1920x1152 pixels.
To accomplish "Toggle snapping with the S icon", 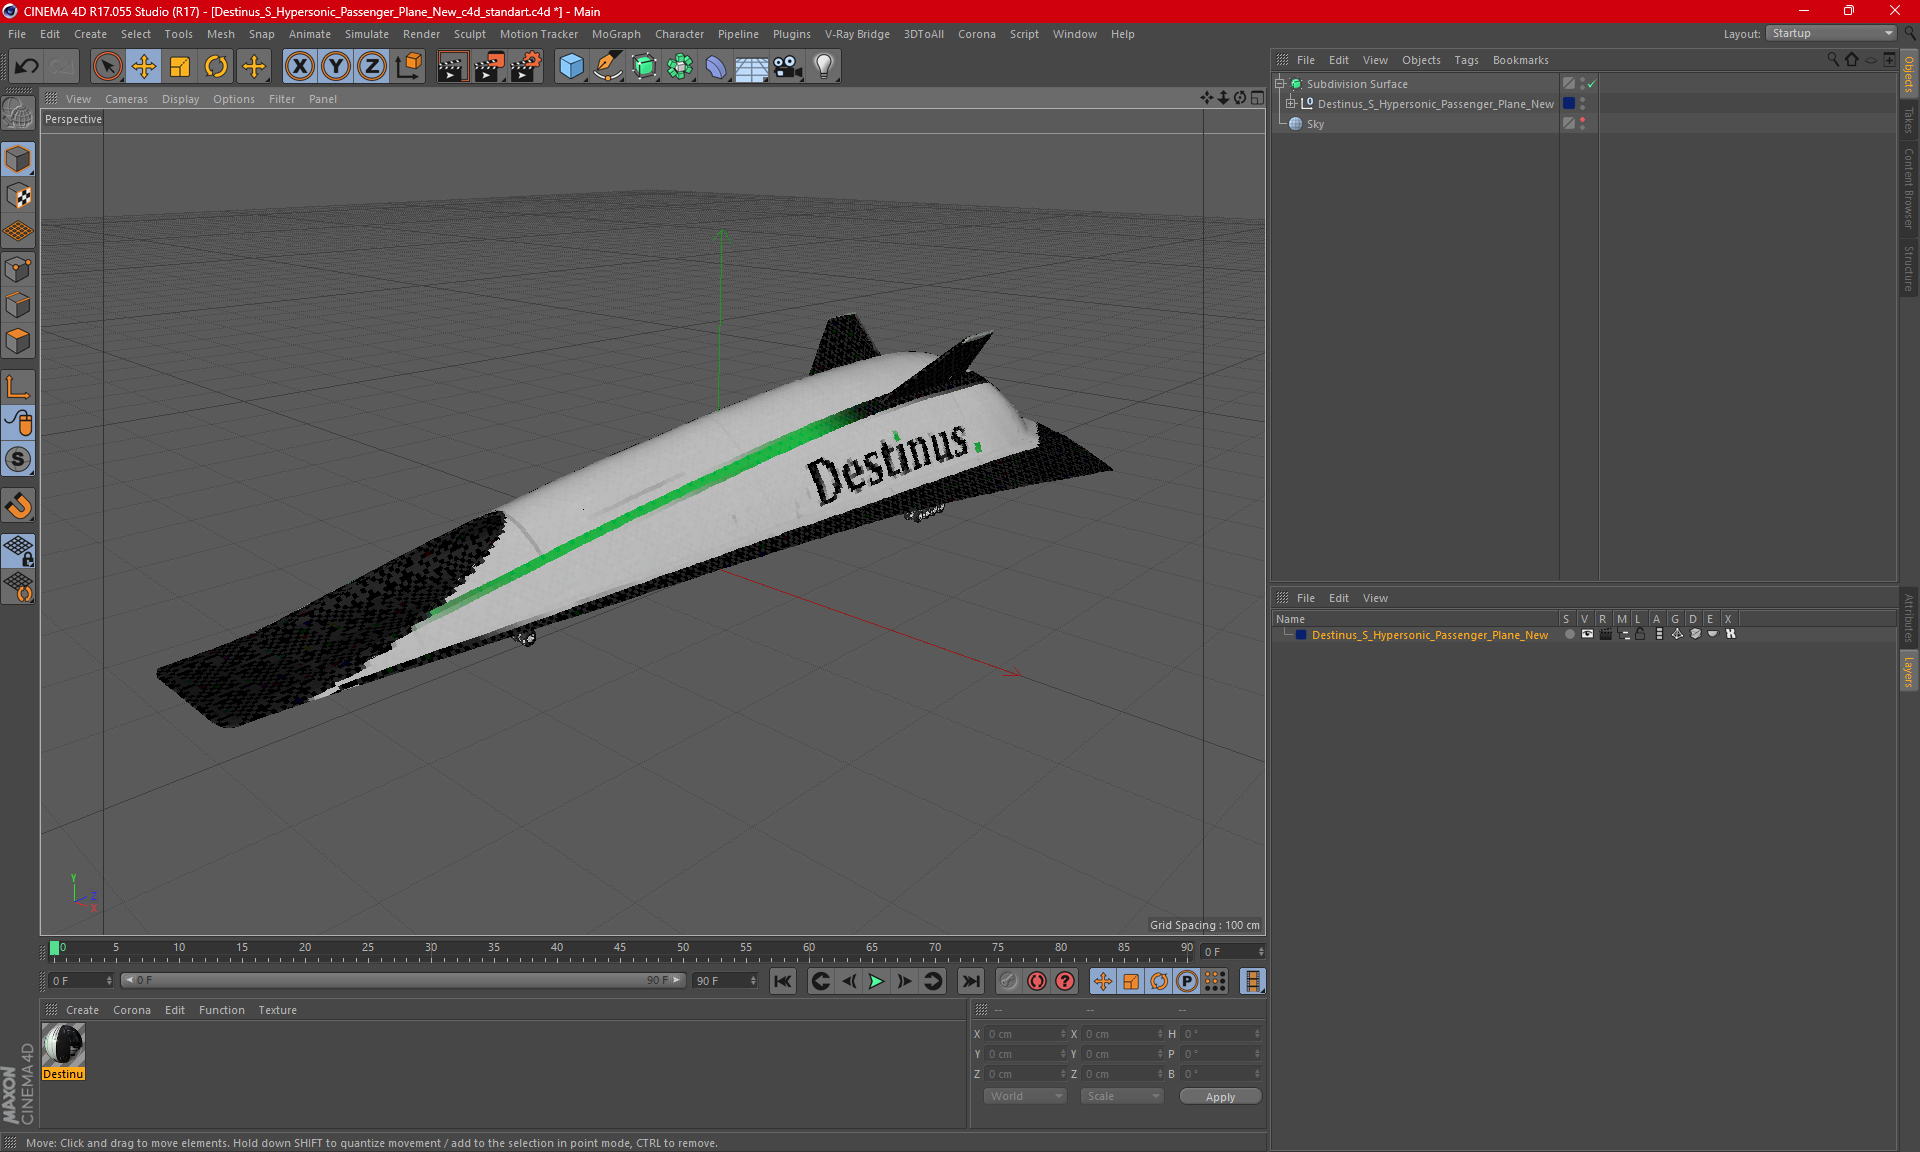I will click(18, 460).
